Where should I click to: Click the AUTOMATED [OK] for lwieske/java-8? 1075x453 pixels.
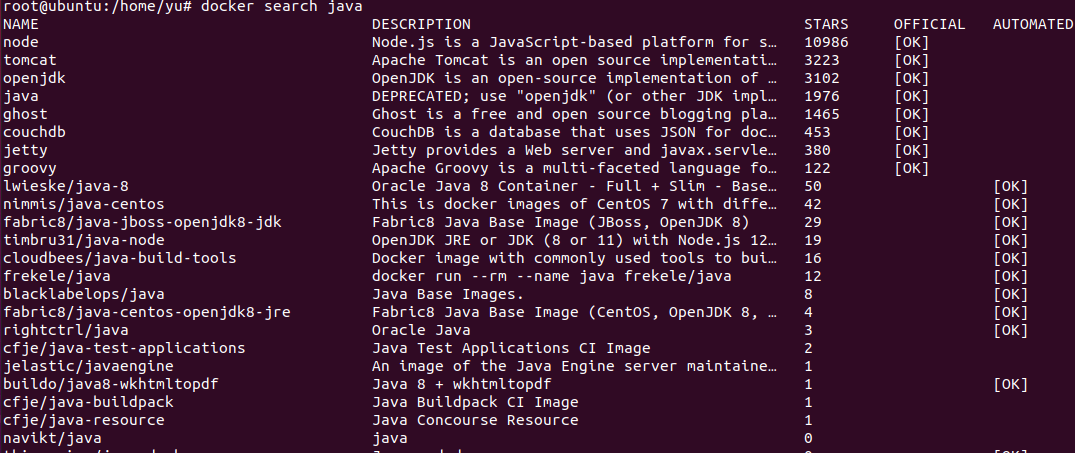point(1011,186)
